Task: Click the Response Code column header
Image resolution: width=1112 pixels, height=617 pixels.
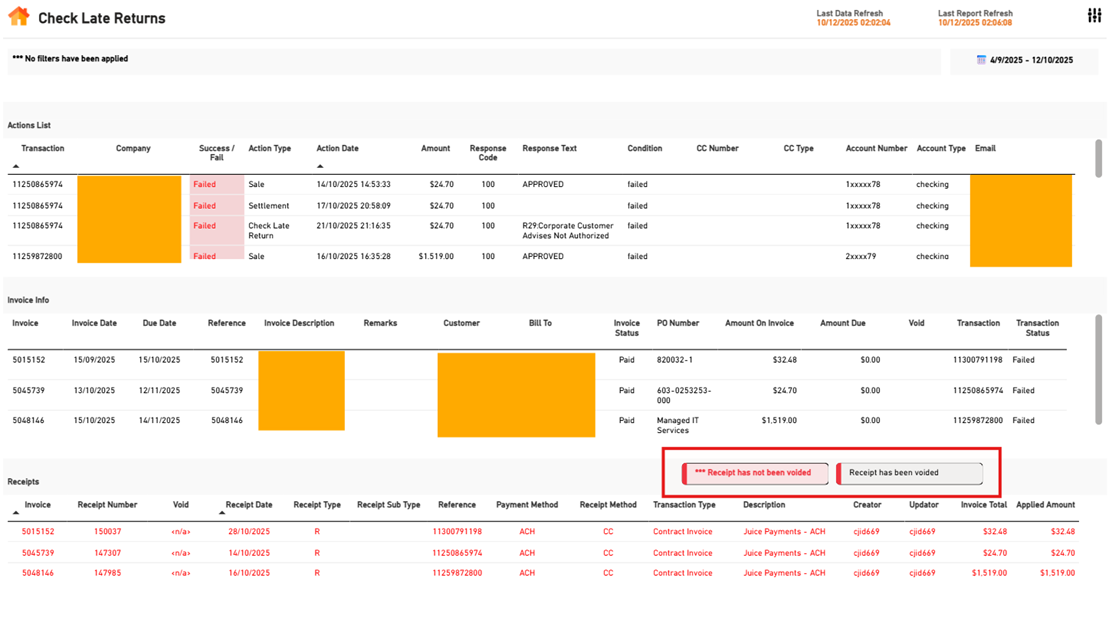Action: coord(488,153)
